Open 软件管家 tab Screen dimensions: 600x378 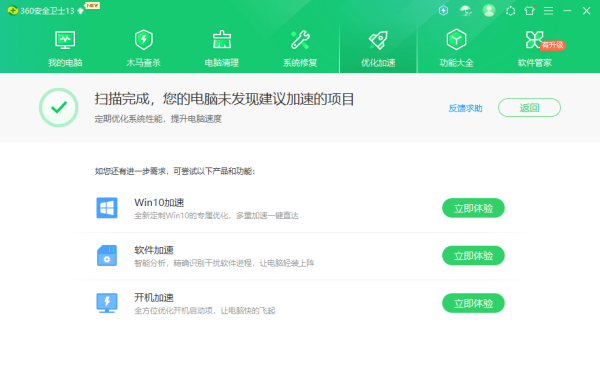click(535, 49)
